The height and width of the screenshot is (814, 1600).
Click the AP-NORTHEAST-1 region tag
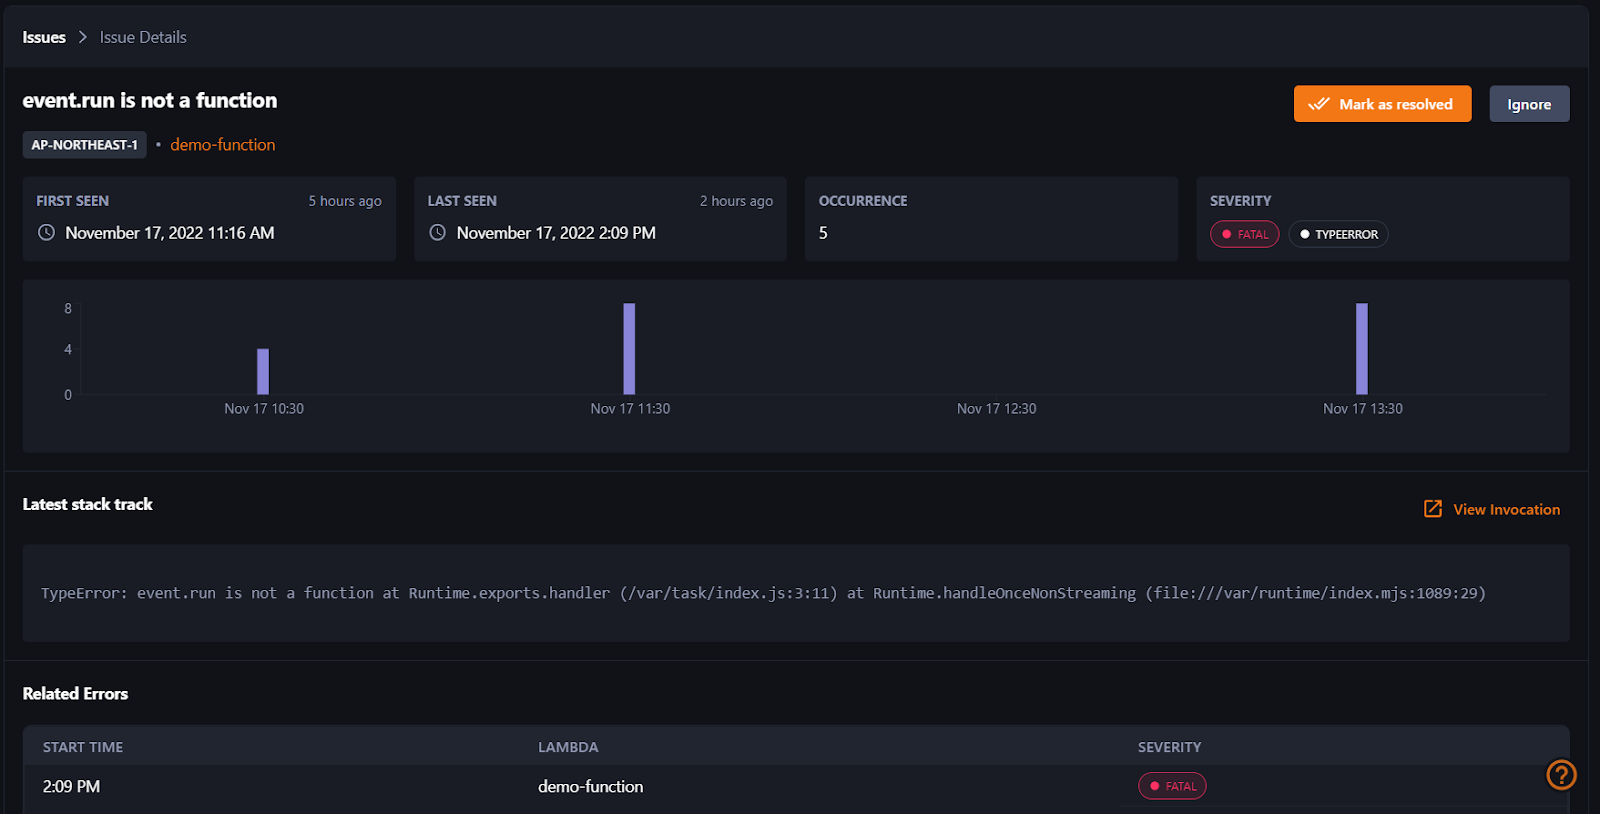coord(84,145)
